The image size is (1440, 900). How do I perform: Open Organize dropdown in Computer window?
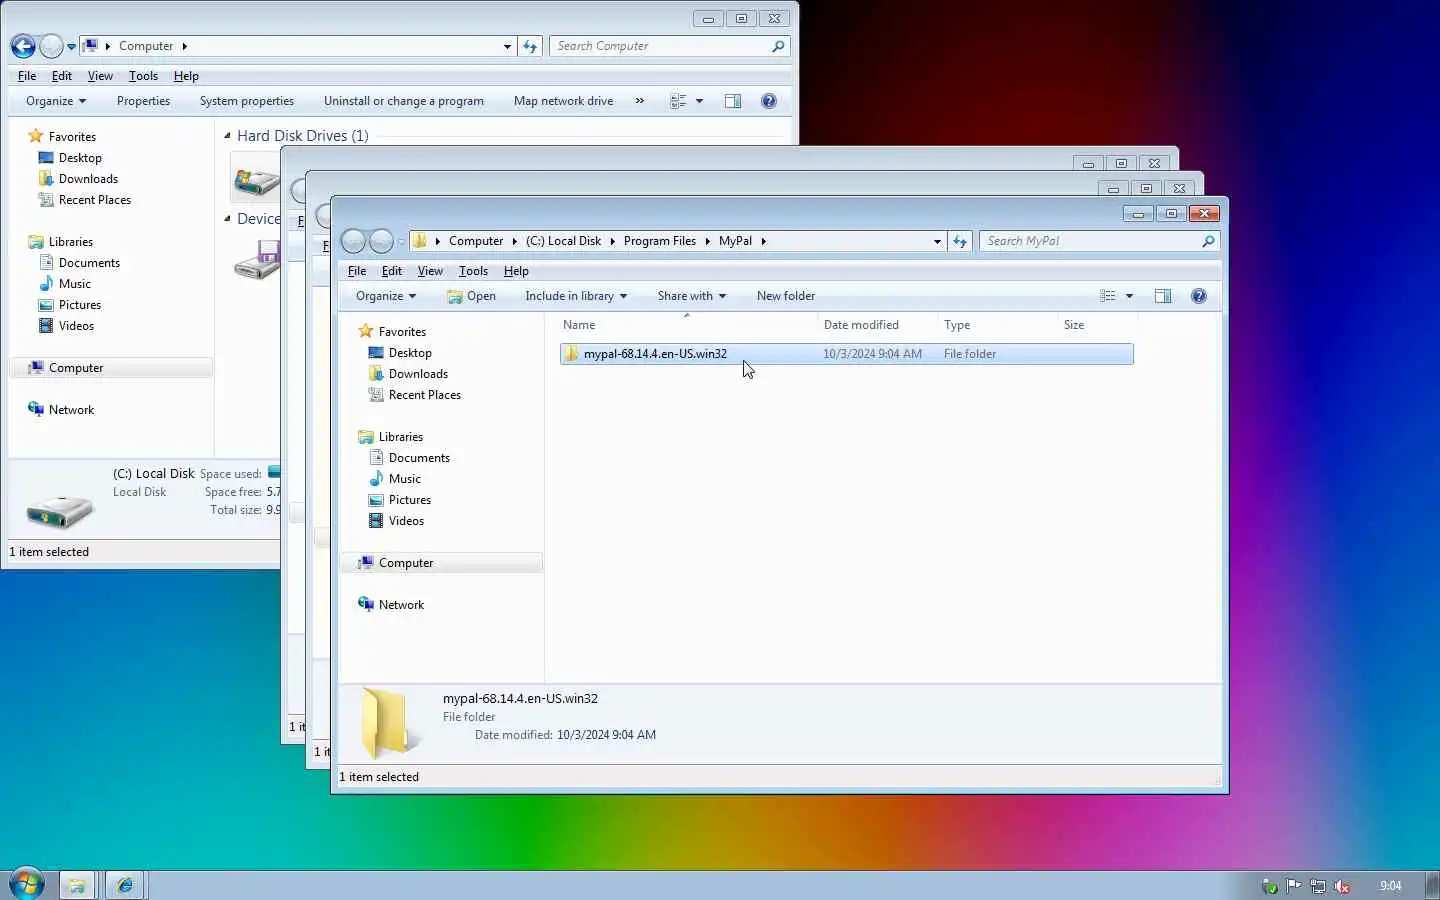pos(55,101)
